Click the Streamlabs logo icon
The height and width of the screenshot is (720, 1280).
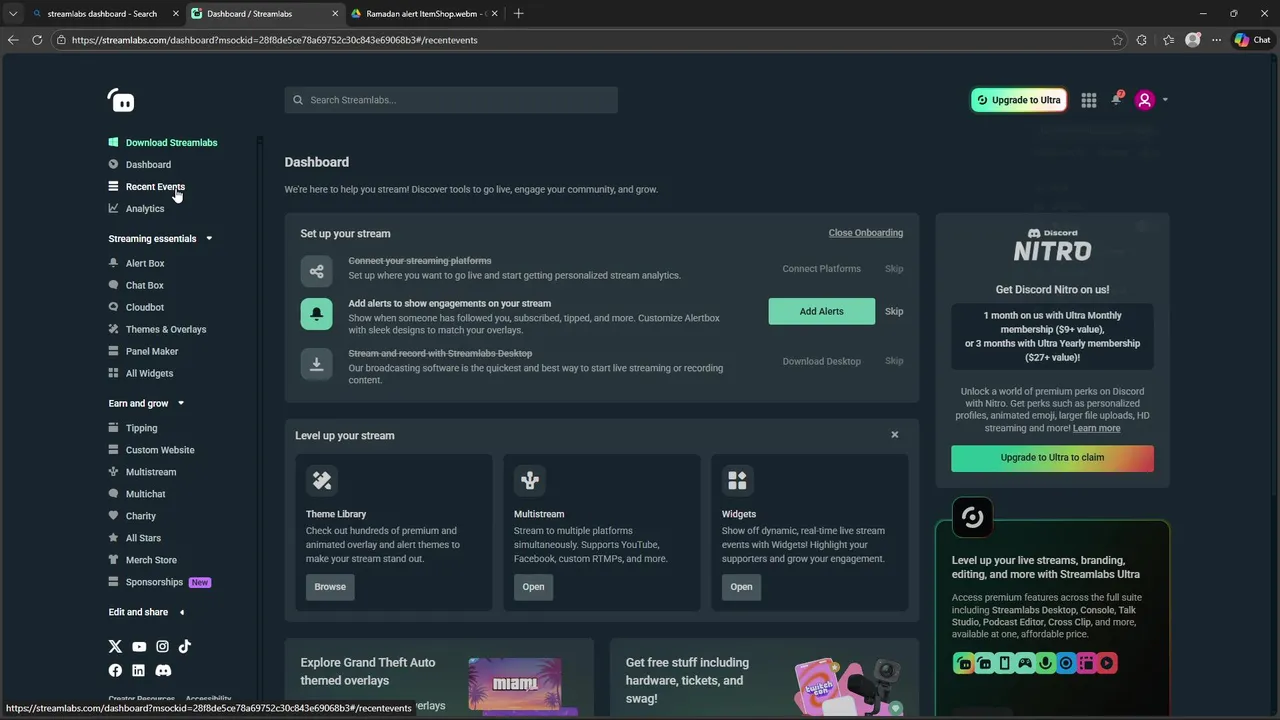[121, 100]
